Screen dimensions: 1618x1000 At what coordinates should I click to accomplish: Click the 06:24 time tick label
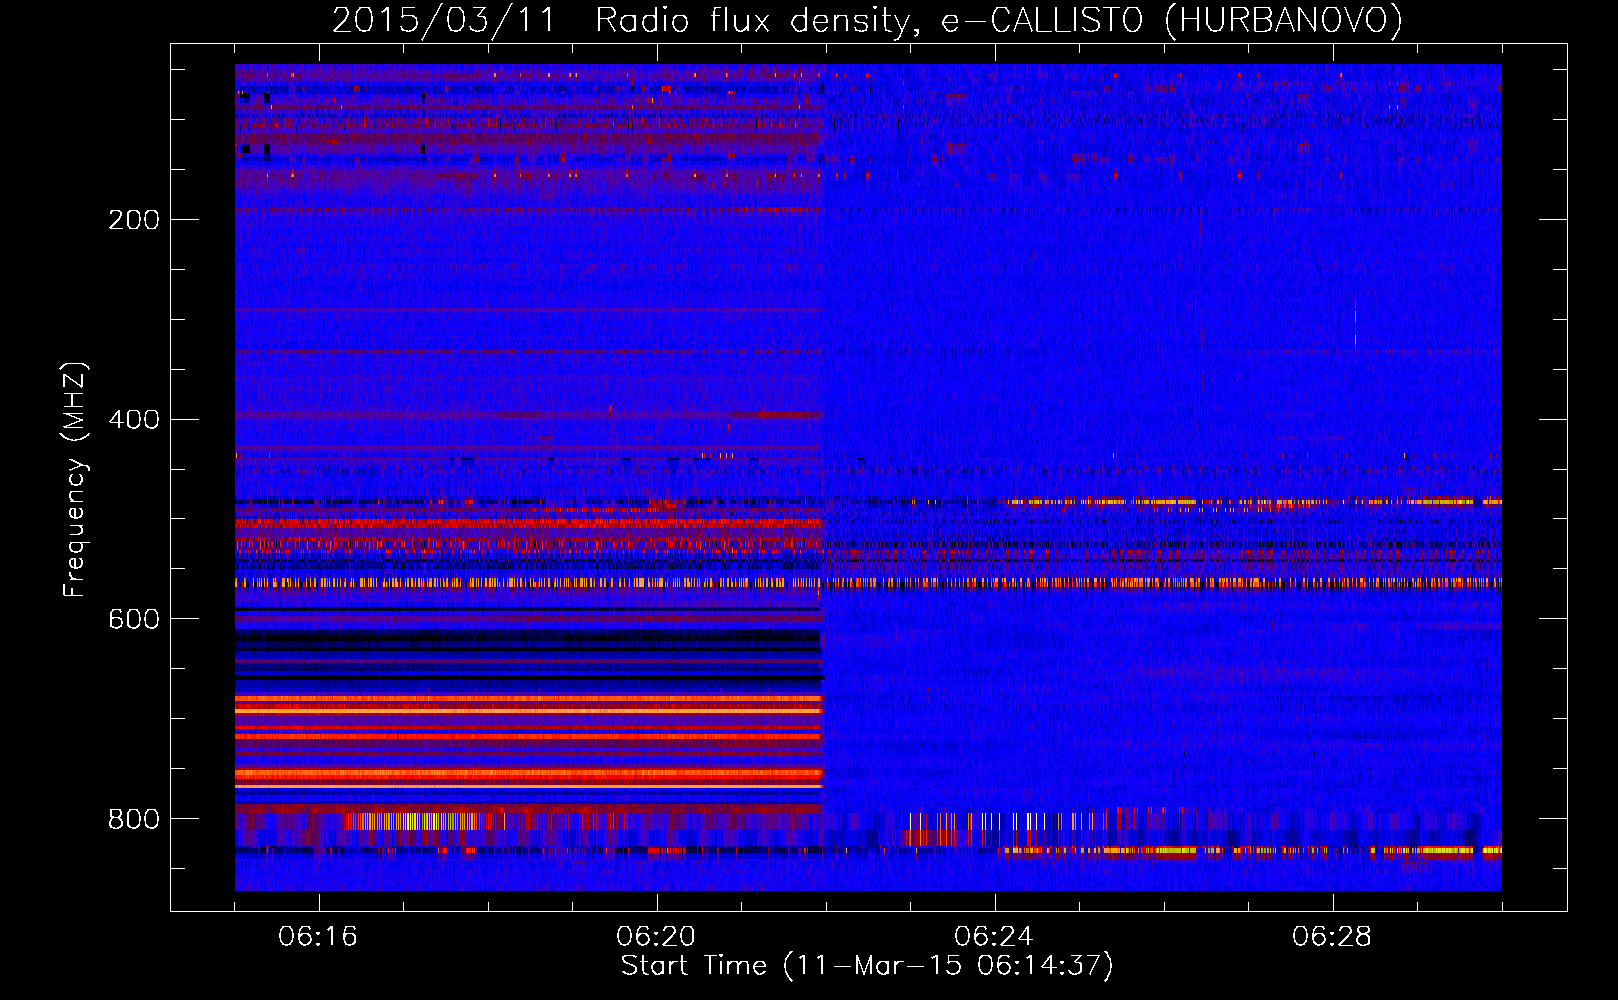point(994,937)
